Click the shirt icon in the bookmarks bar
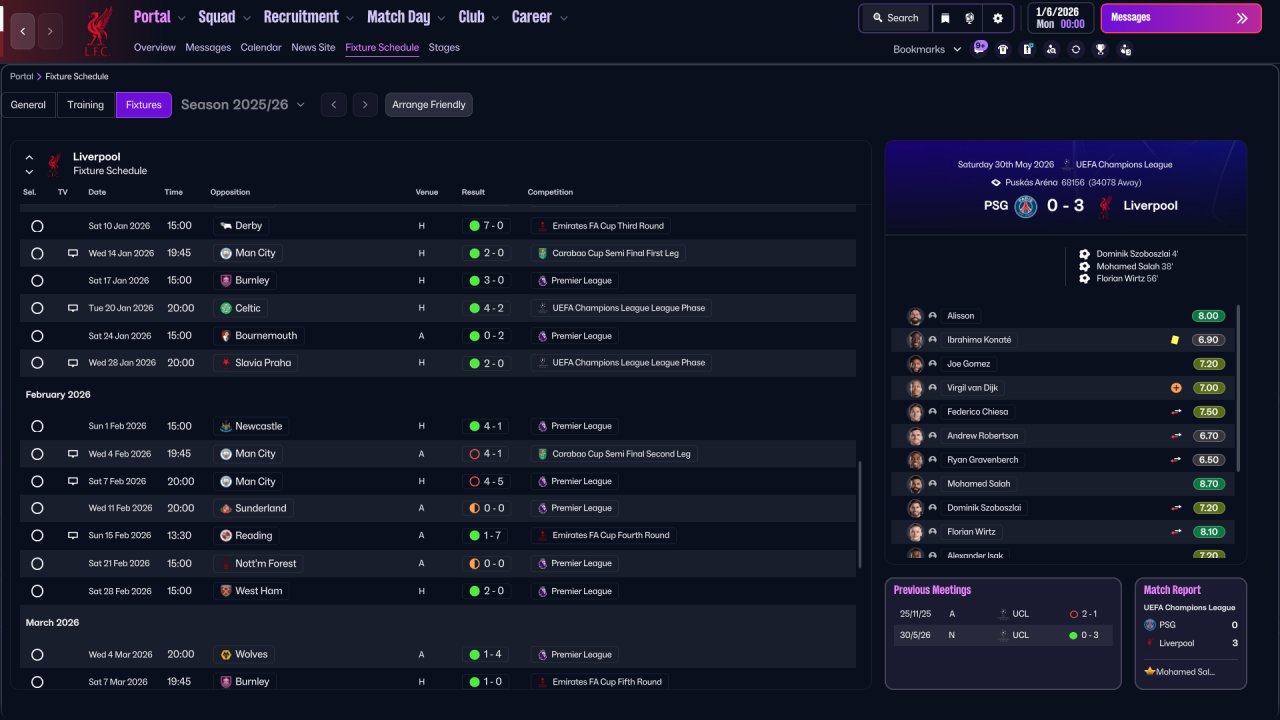Screen dimensions: 1280x720 (1003, 49)
